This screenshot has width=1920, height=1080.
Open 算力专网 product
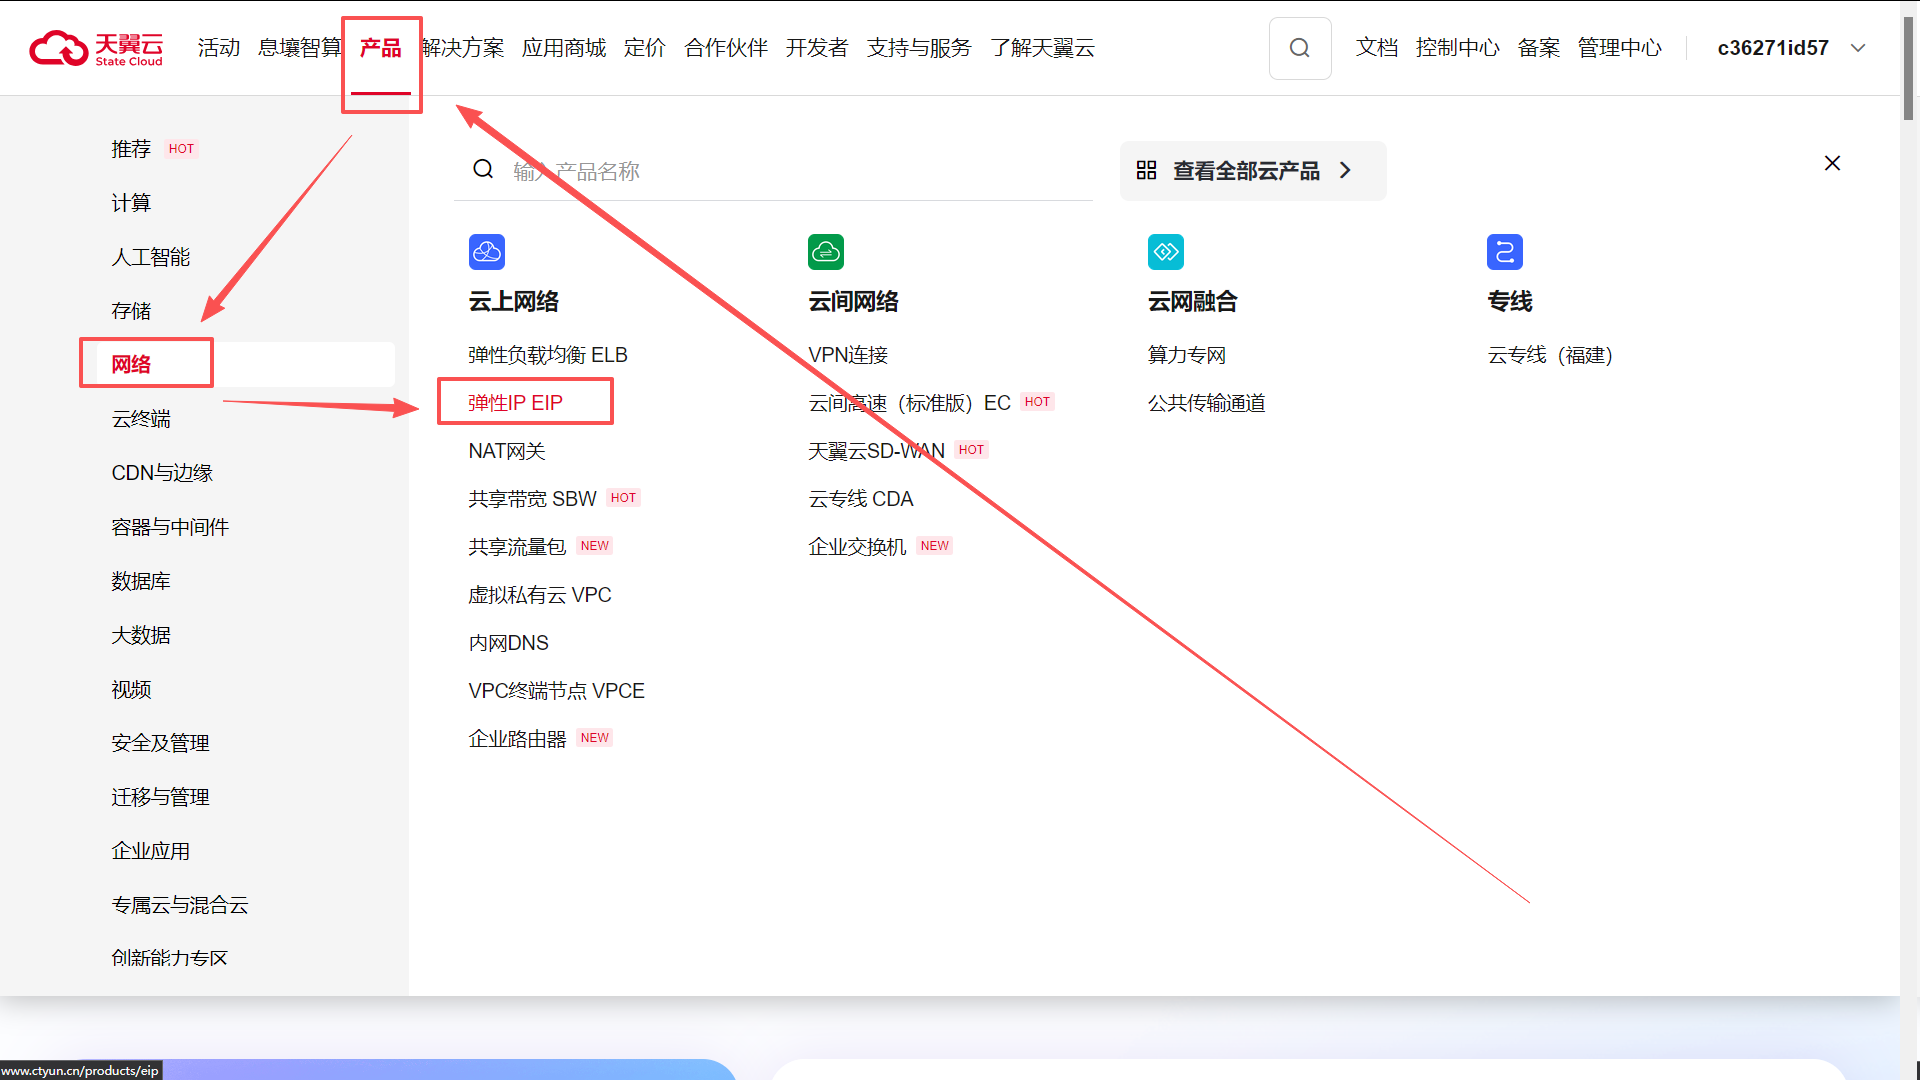click(x=1187, y=355)
